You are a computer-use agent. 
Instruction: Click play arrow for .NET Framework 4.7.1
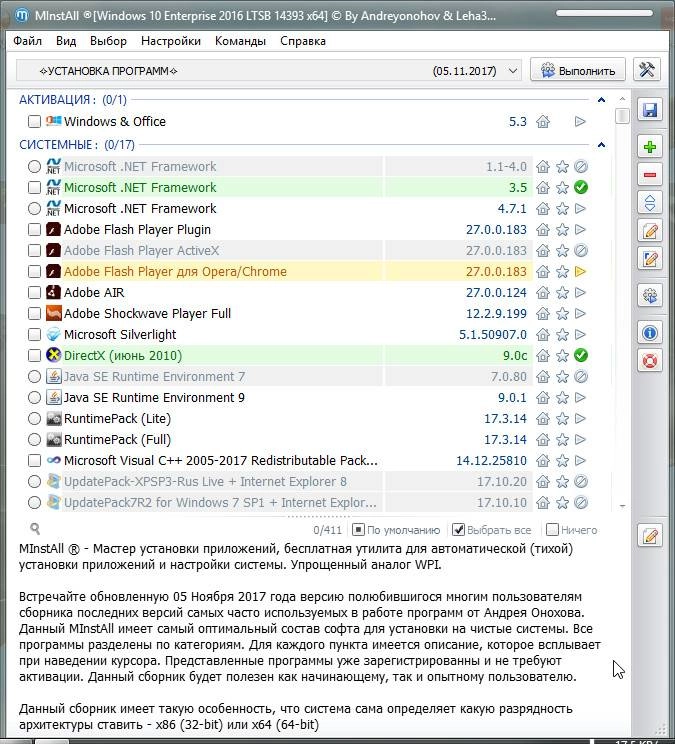pos(580,208)
